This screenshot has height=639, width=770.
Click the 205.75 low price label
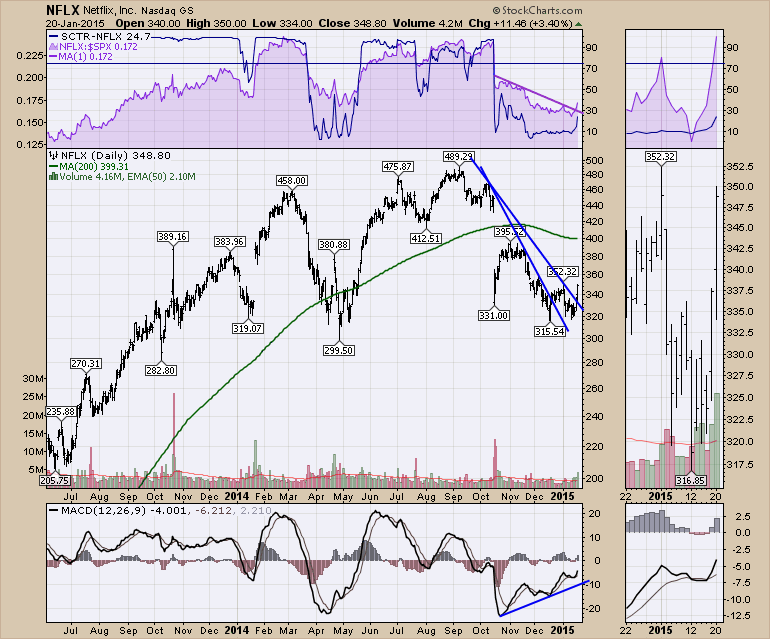(55, 480)
